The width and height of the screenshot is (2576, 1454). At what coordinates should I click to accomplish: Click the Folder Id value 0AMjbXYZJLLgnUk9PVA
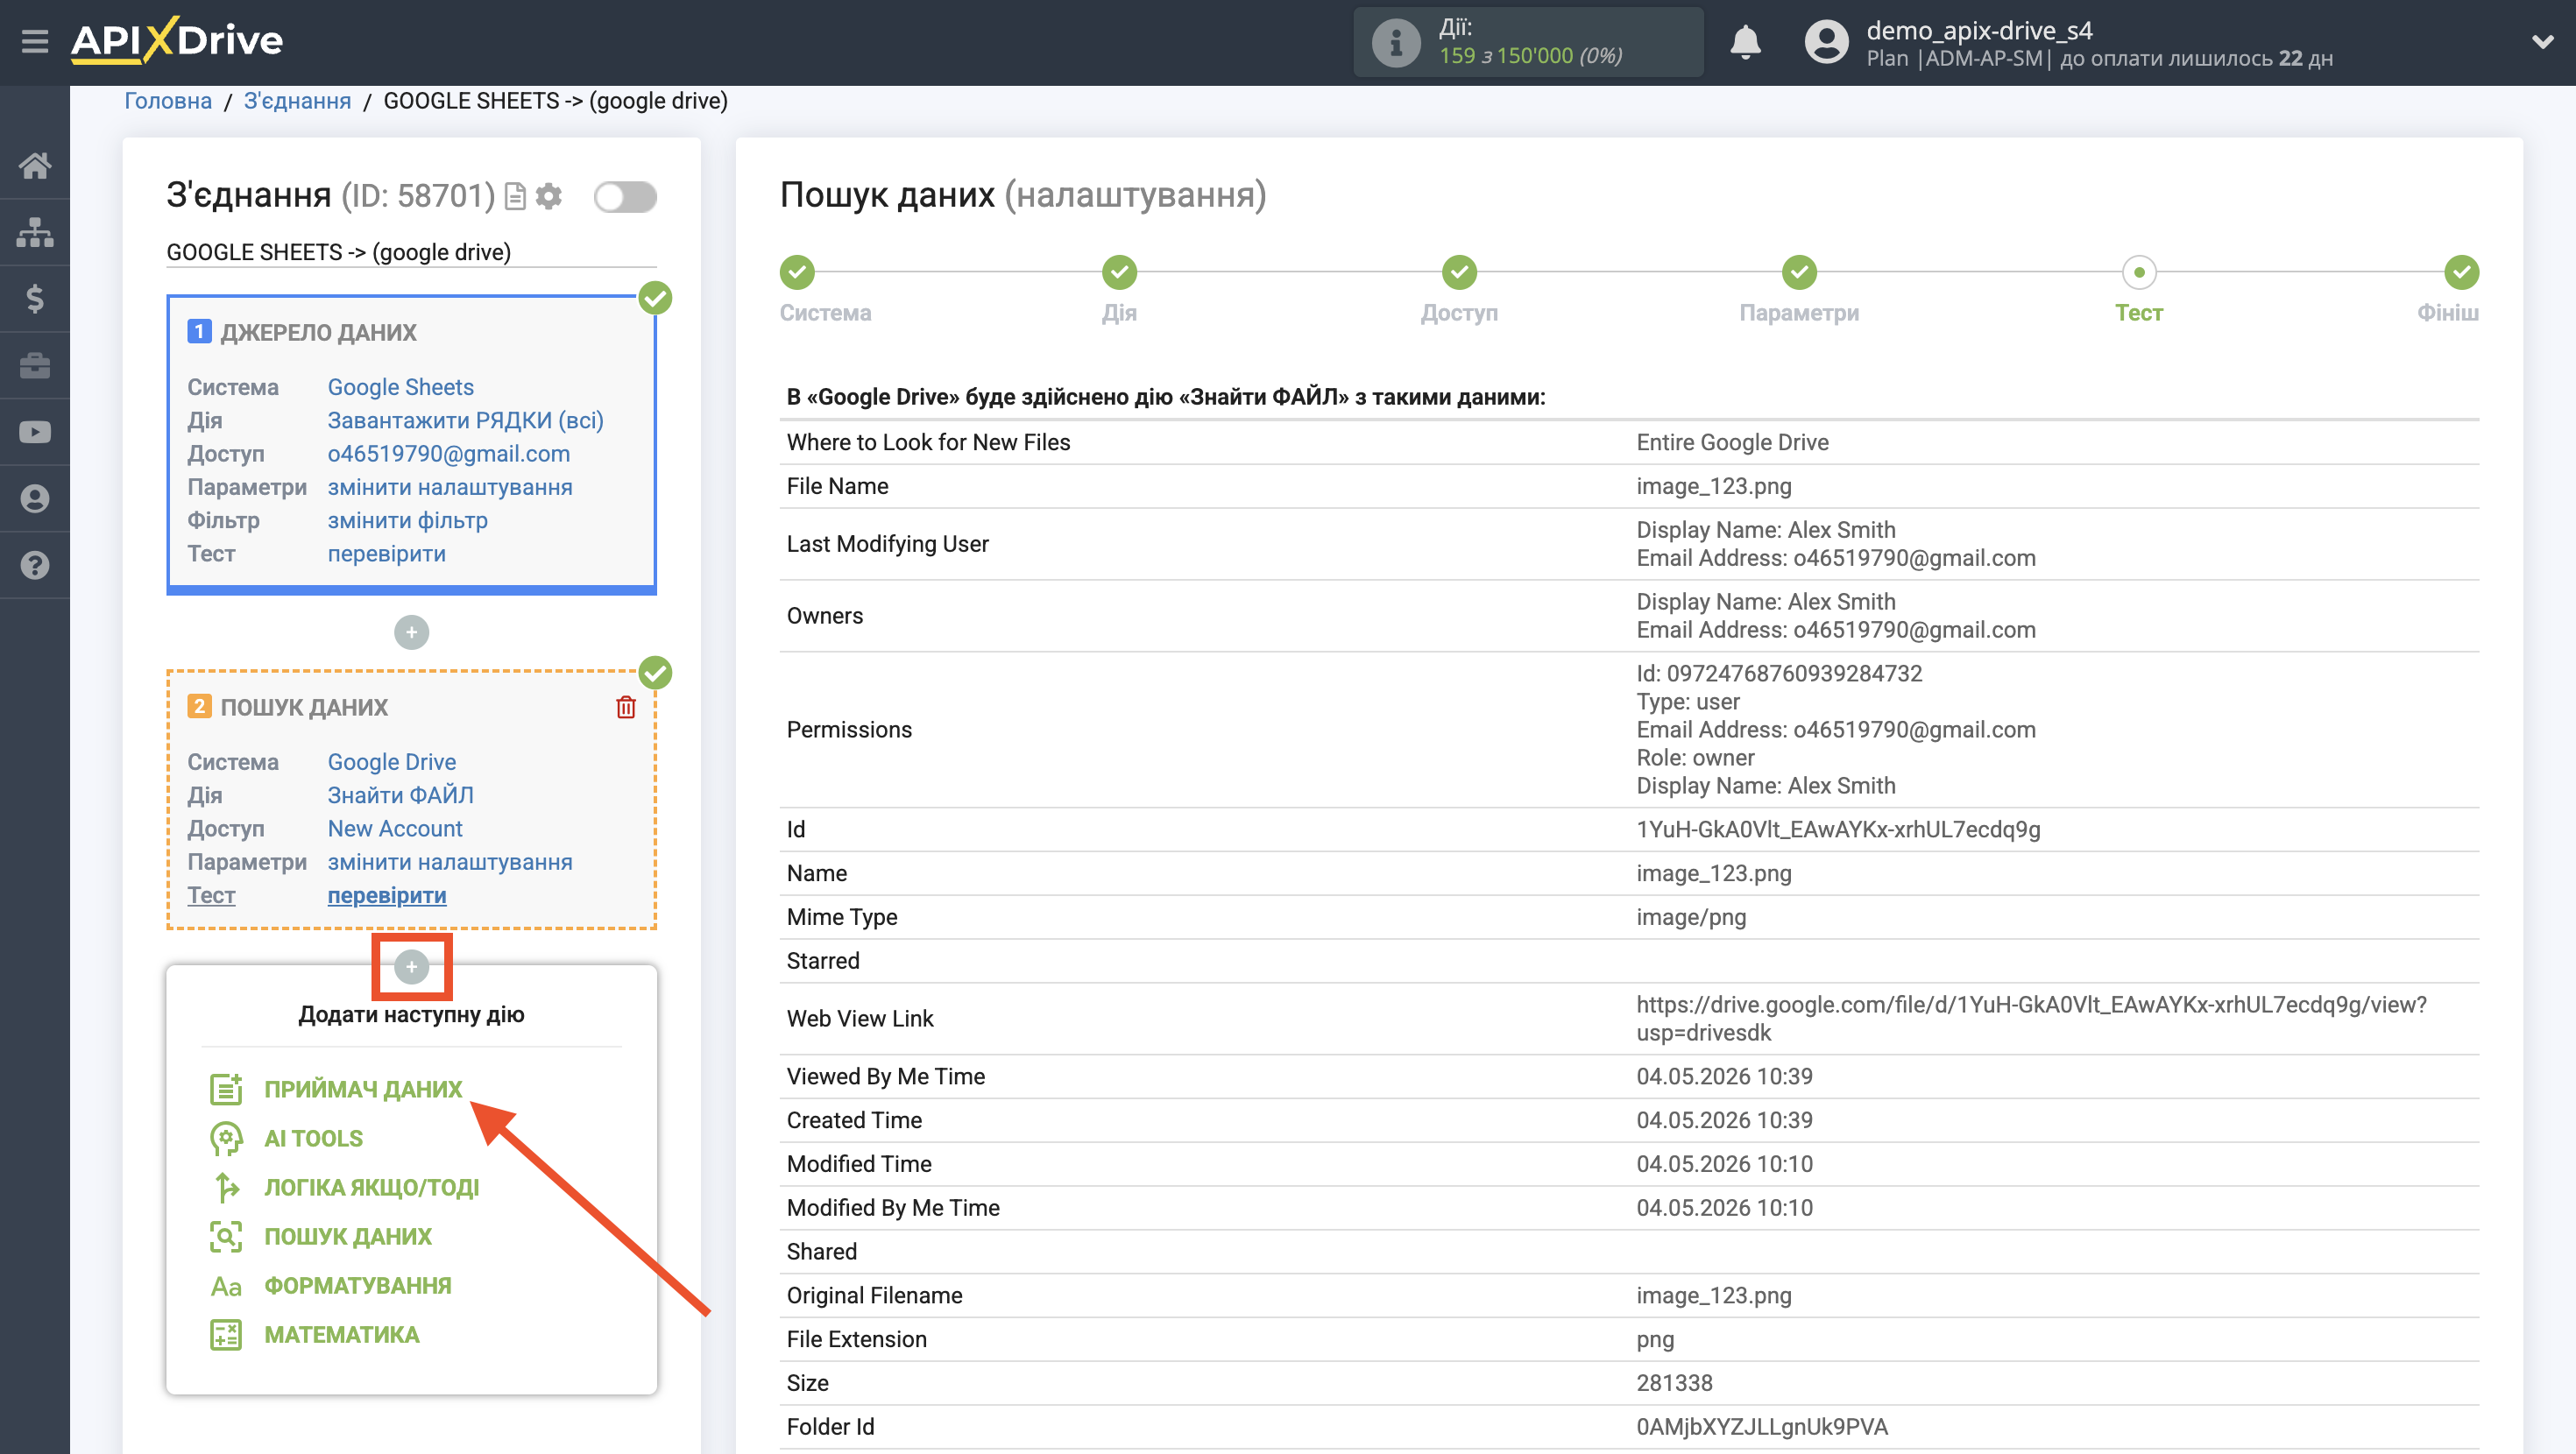pos(1762,1427)
